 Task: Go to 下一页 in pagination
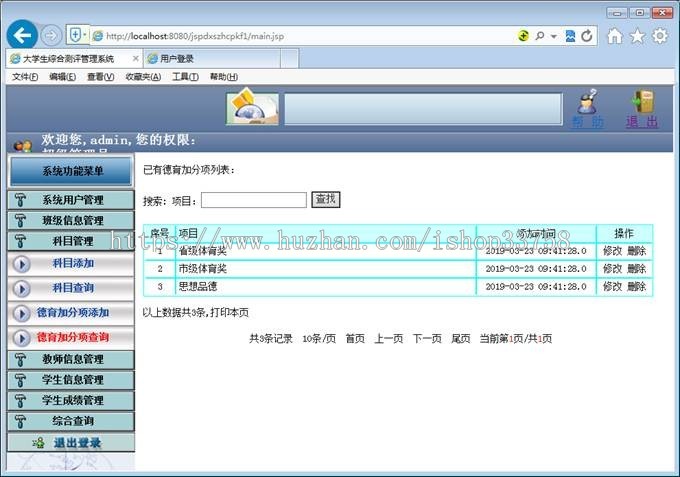pyautogui.click(x=427, y=339)
